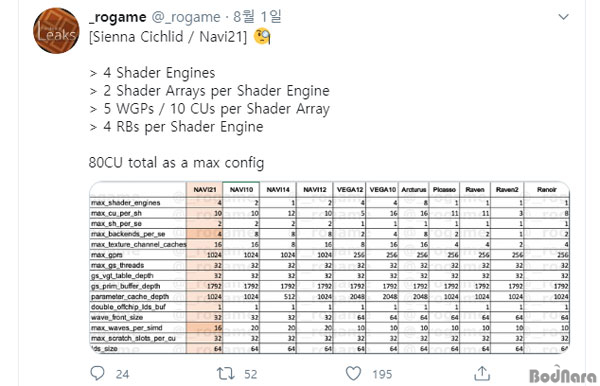Screen dimensions: 600x386
Task: Click the Renoir column header
Action: [x=546, y=190]
